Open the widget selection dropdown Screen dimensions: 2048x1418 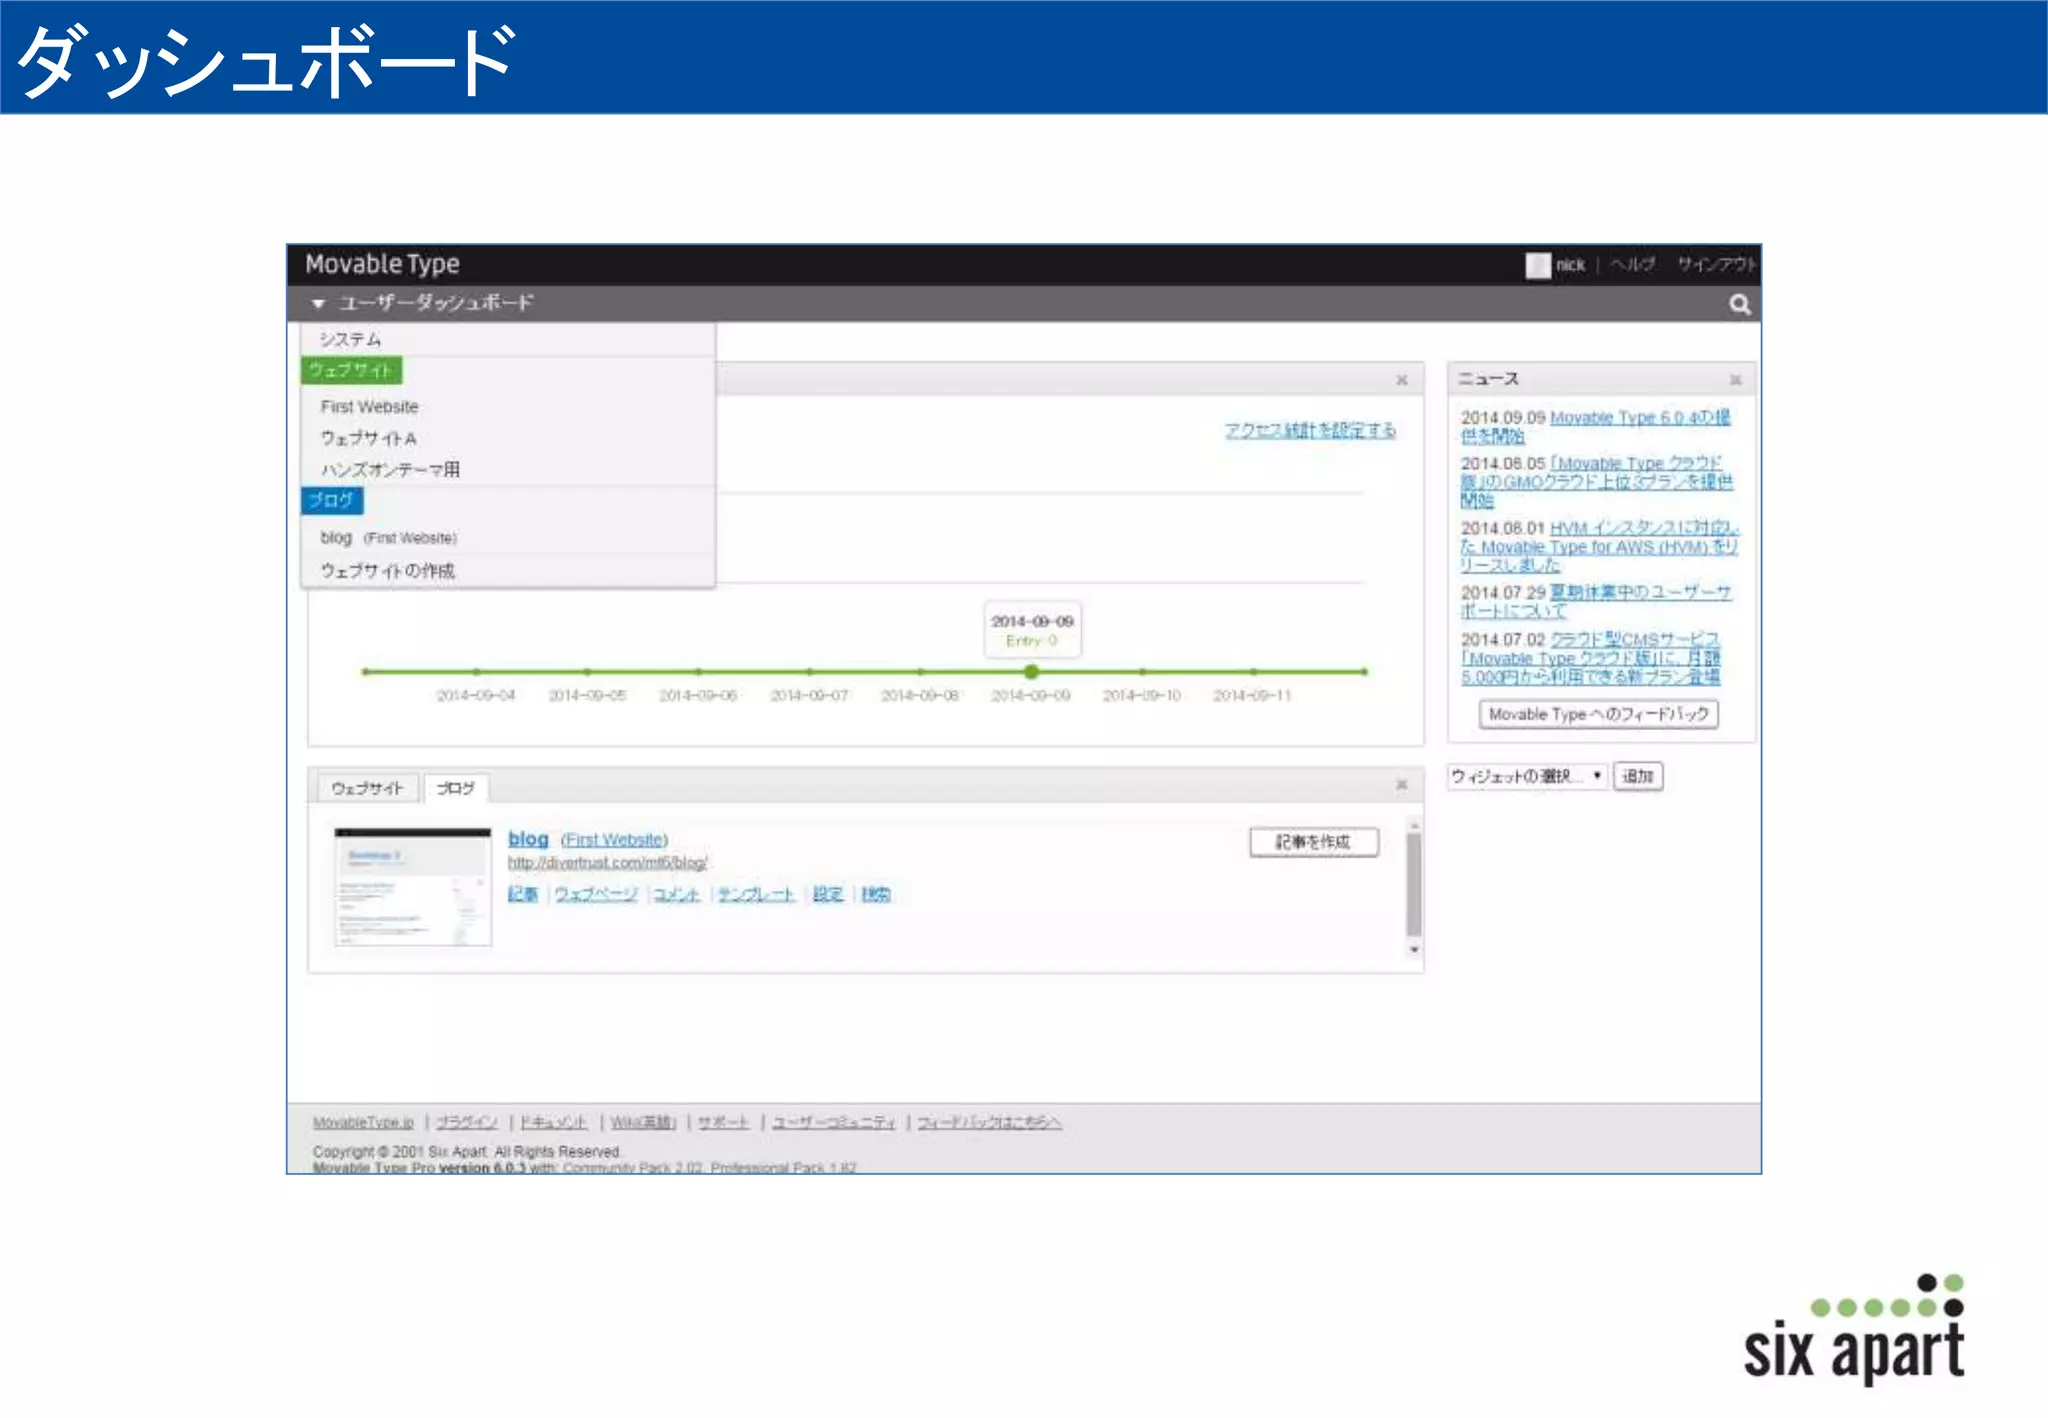(1526, 776)
